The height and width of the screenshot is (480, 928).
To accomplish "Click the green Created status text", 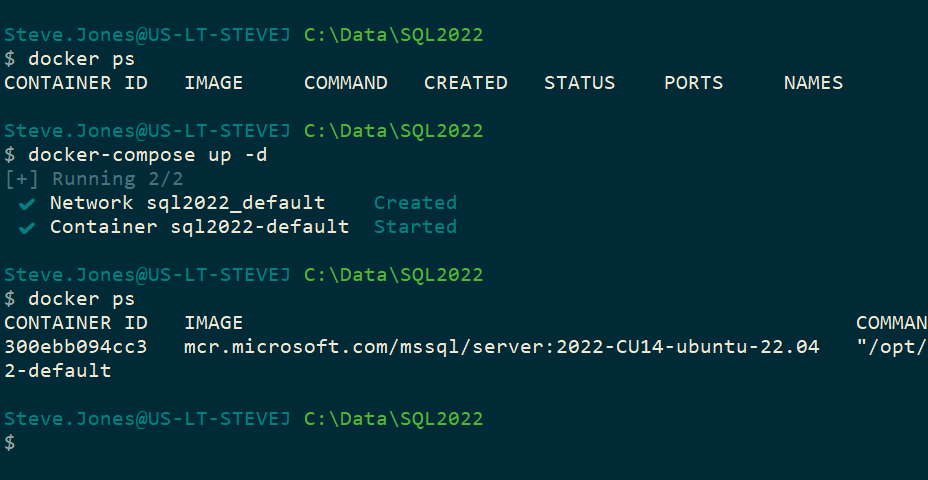I will pos(415,203).
